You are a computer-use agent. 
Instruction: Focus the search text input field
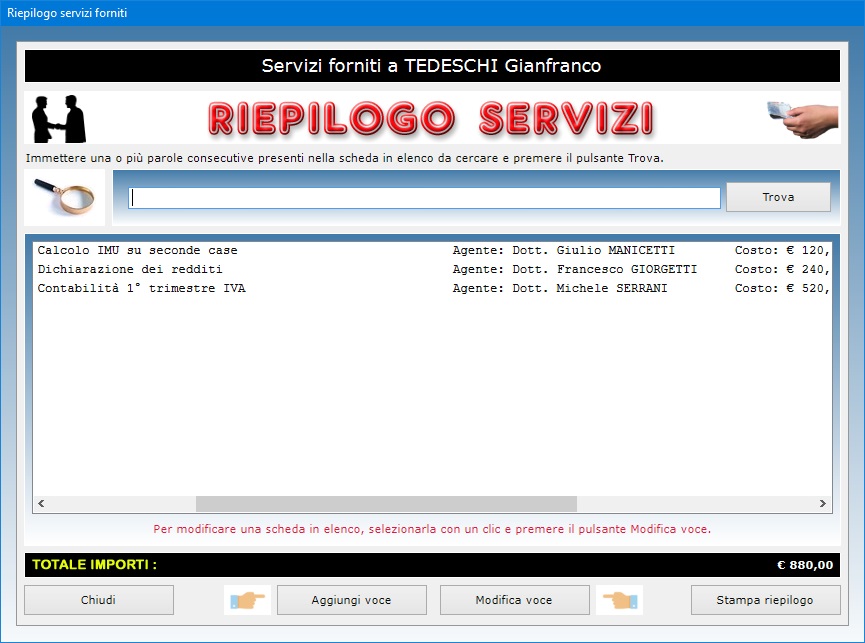(x=424, y=198)
